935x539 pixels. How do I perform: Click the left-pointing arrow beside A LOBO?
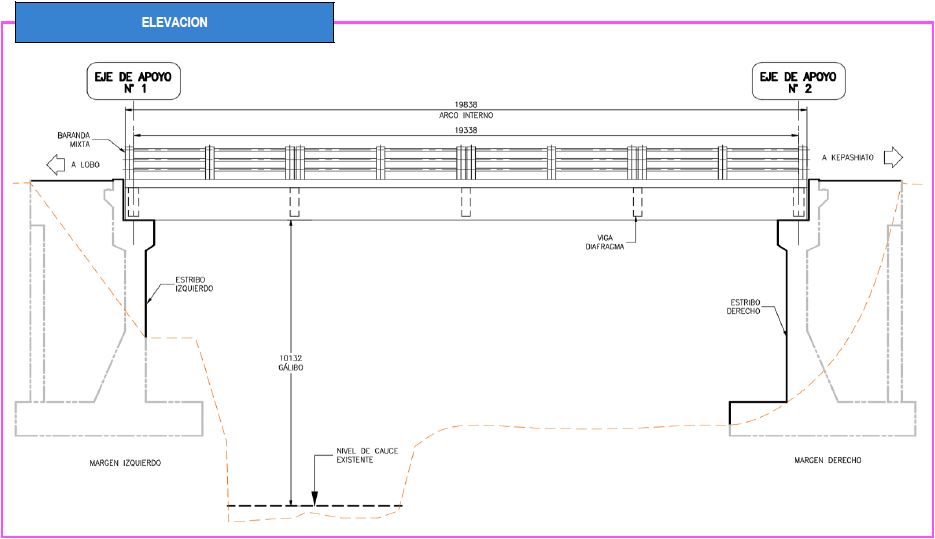click(x=55, y=165)
